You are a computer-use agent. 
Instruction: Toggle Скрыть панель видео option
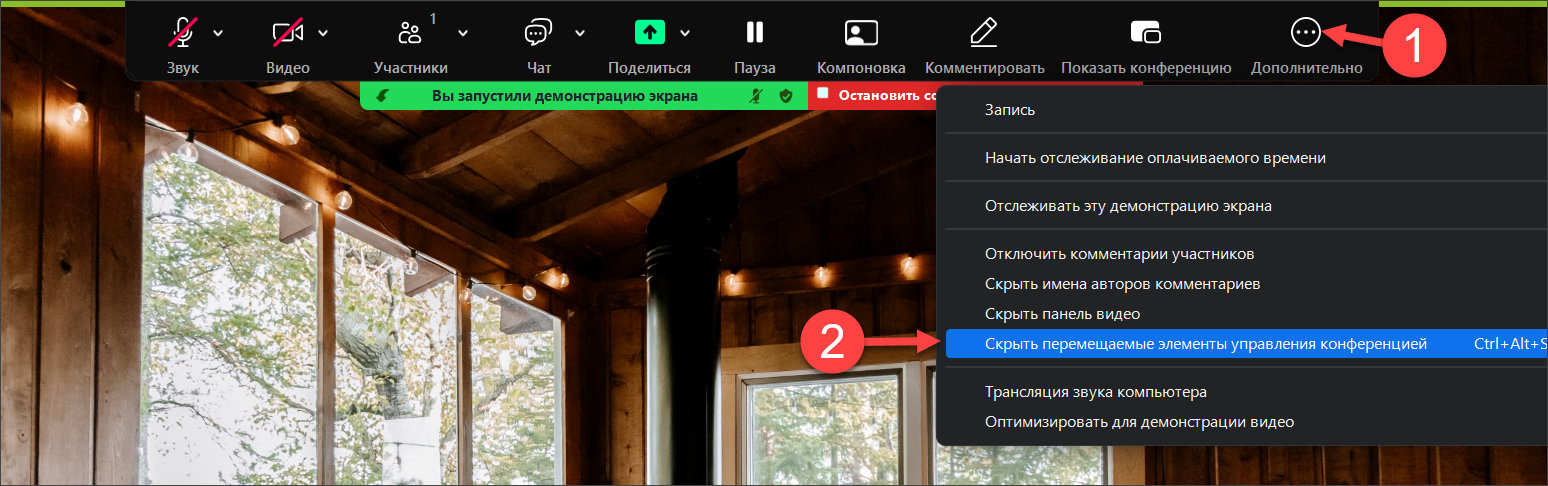tap(1062, 314)
